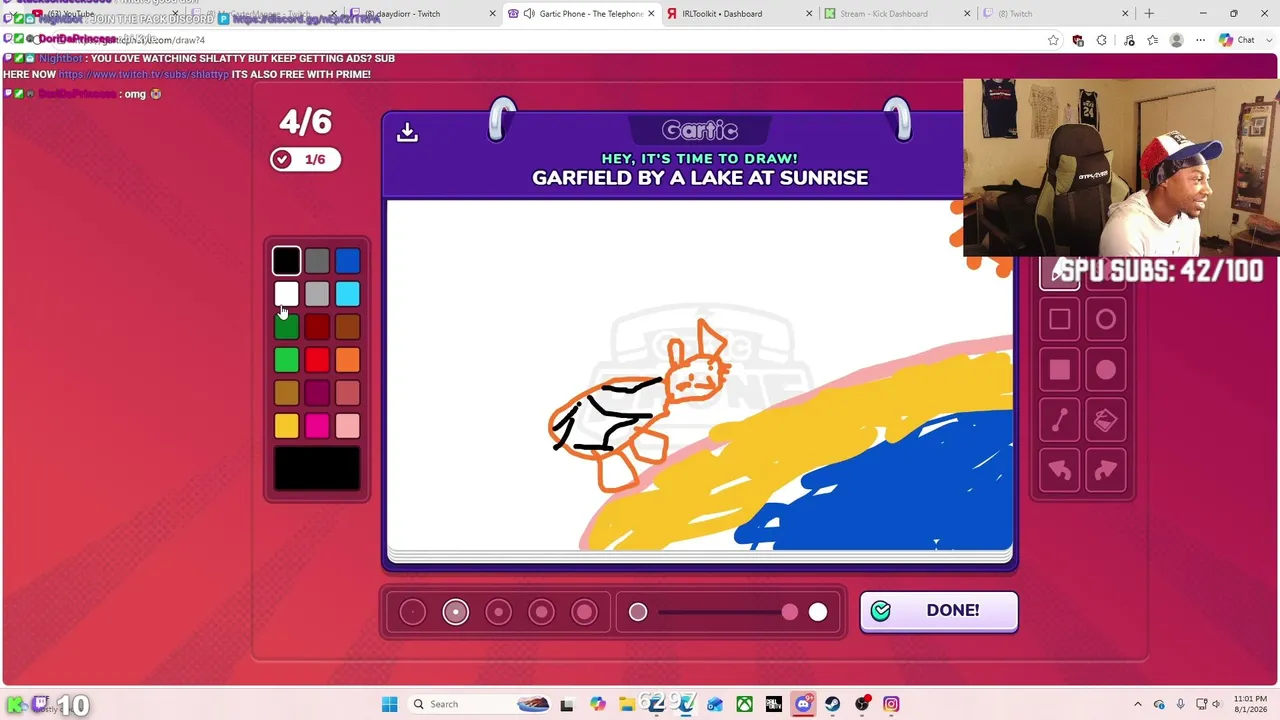Redo the last undone stroke
This screenshot has height=720, width=1280.
pyautogui.click(x=1105, y=471)
